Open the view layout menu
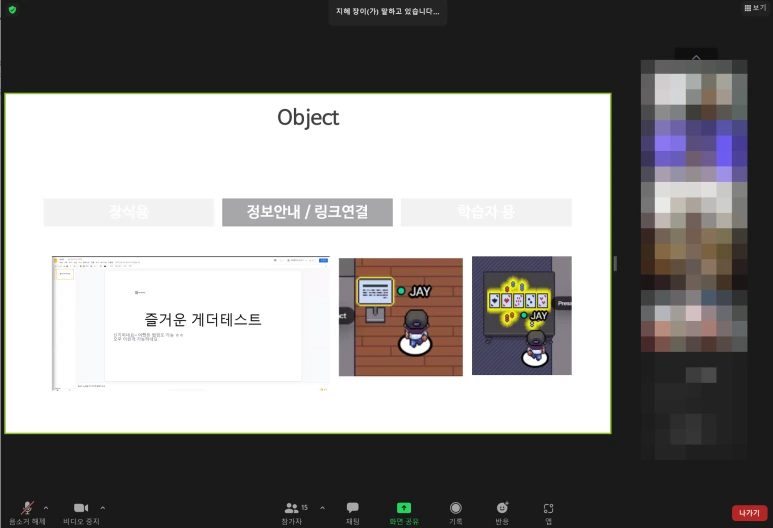This screenshot has width=773, height=528. 755,8
